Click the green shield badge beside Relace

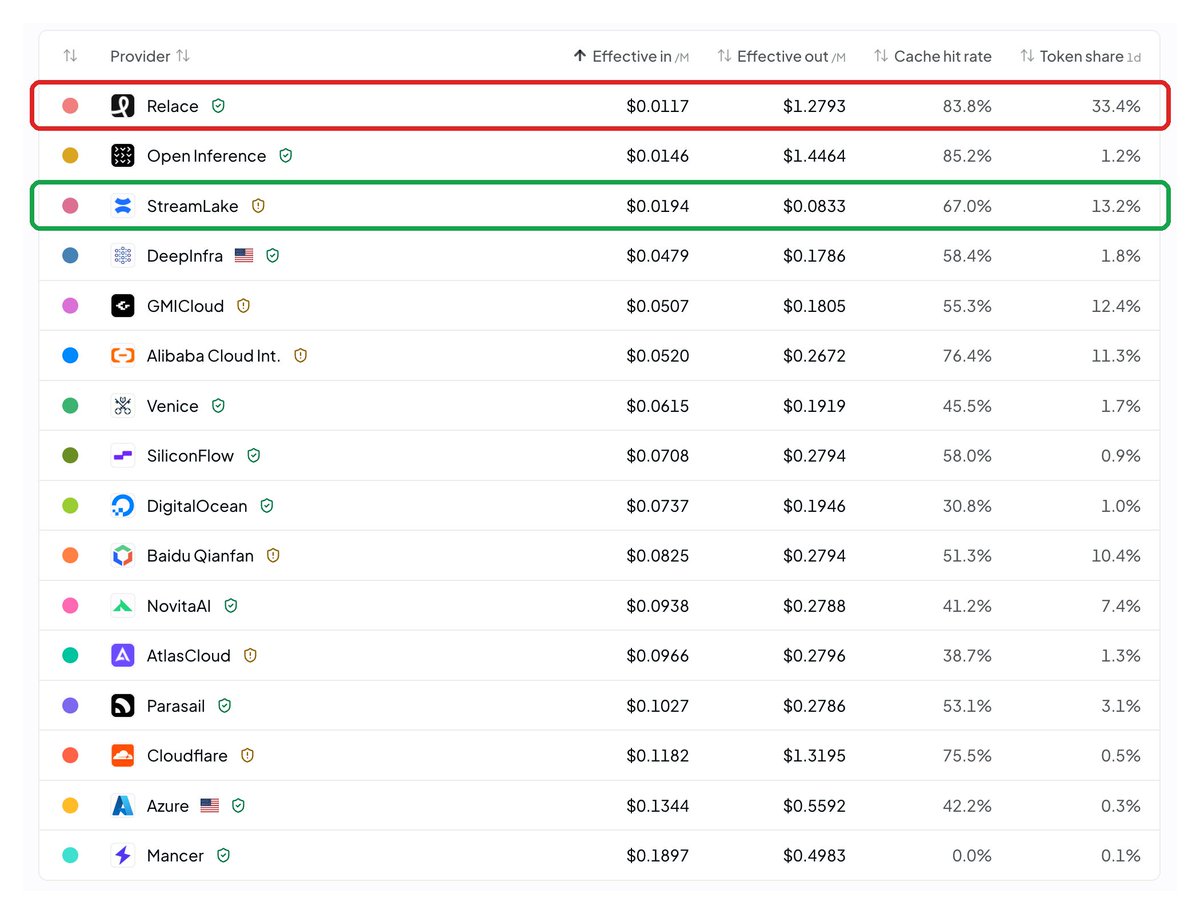(x=218, y=106)
